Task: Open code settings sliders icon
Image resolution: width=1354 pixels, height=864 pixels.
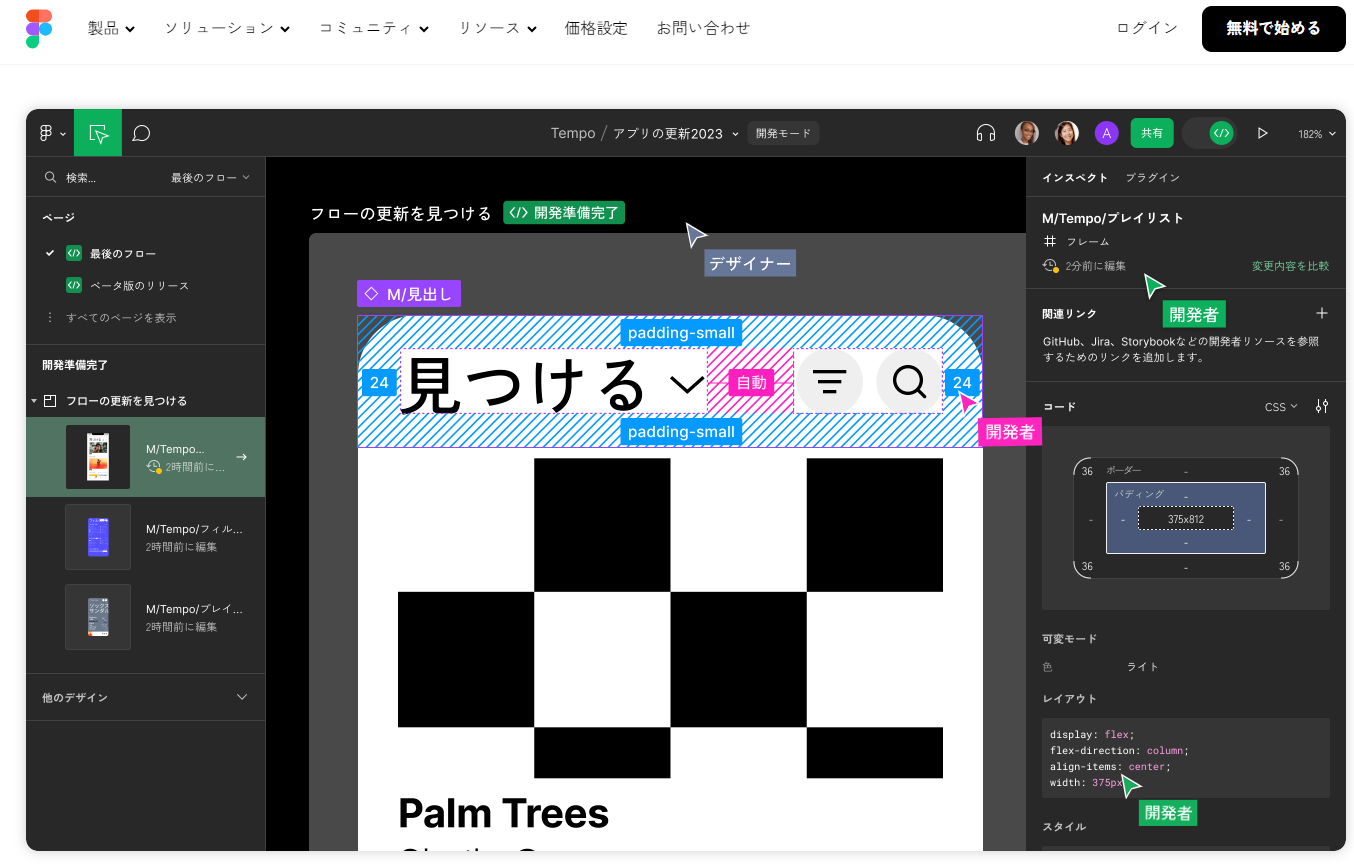Action: pos(1322,406)
